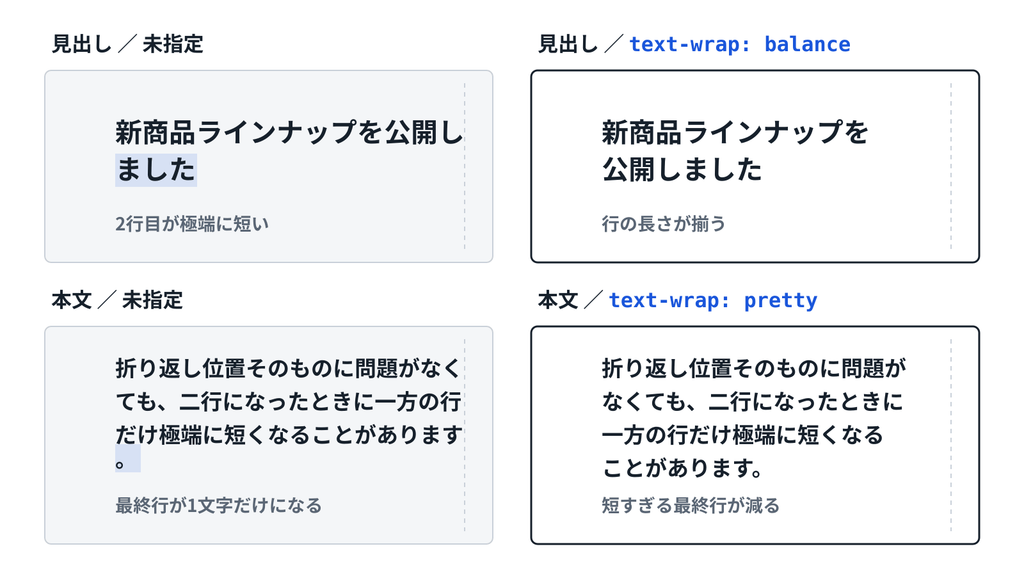Image resolution: width=1024 pixels, height=576 pixels.
Task: Click the heading '新商品ラインナップを公開し' in the unset card
Action: (x=289, y=133)
